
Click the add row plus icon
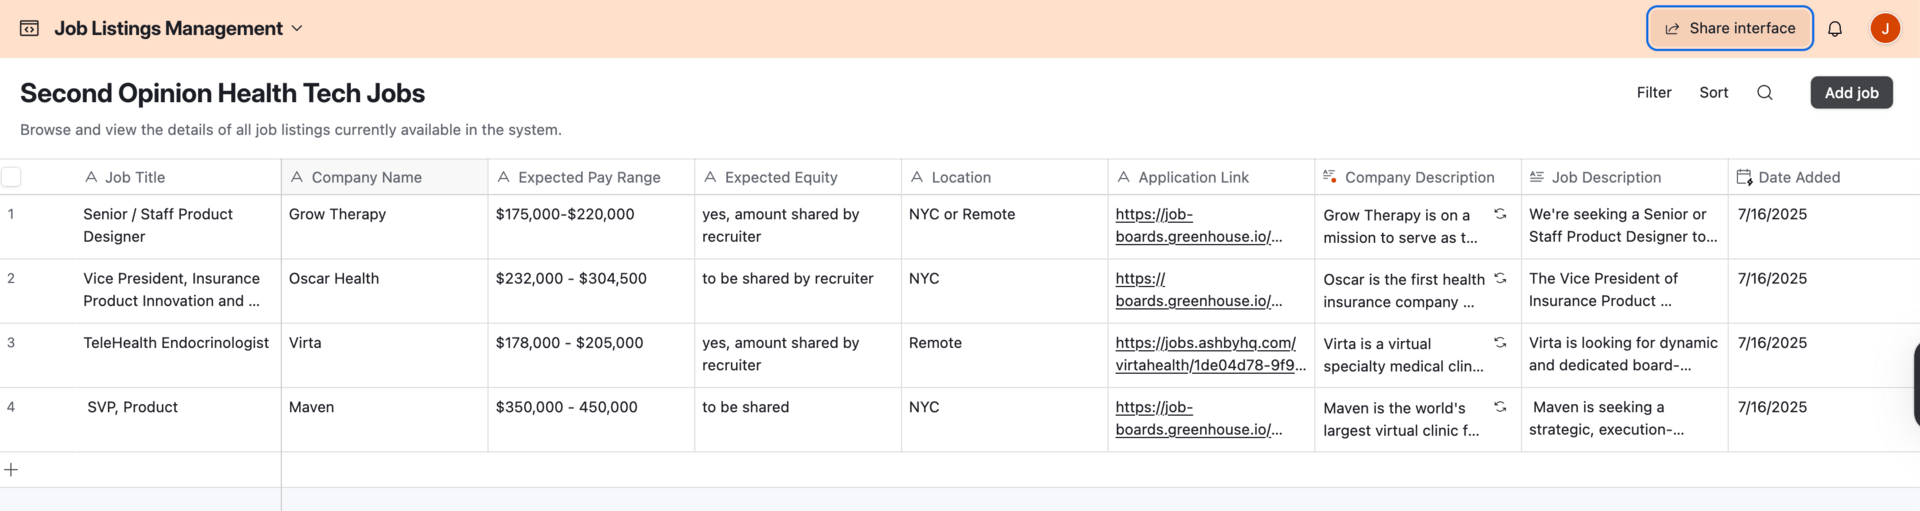[11, 470]
